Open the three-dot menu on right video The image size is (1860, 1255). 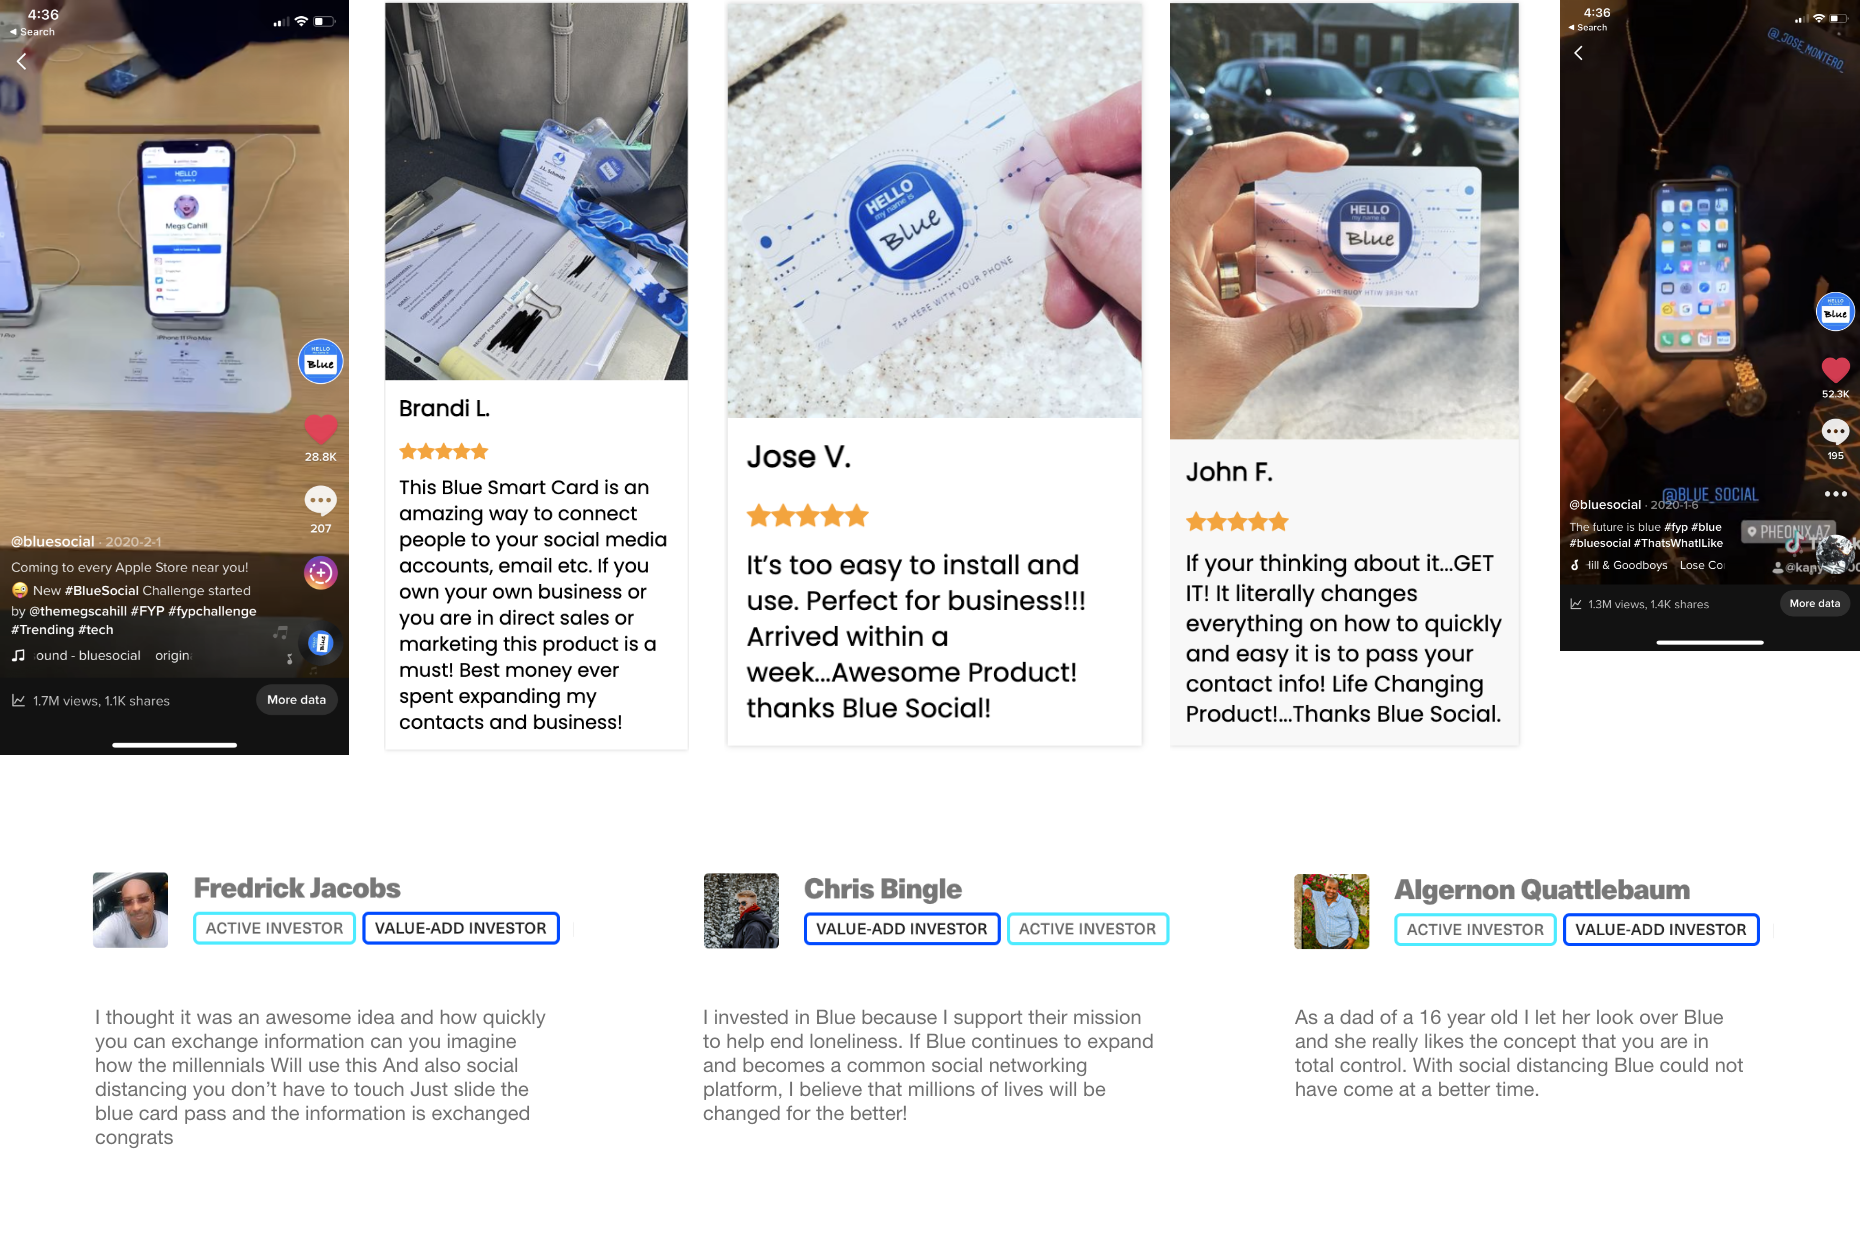coord(1835,494)
